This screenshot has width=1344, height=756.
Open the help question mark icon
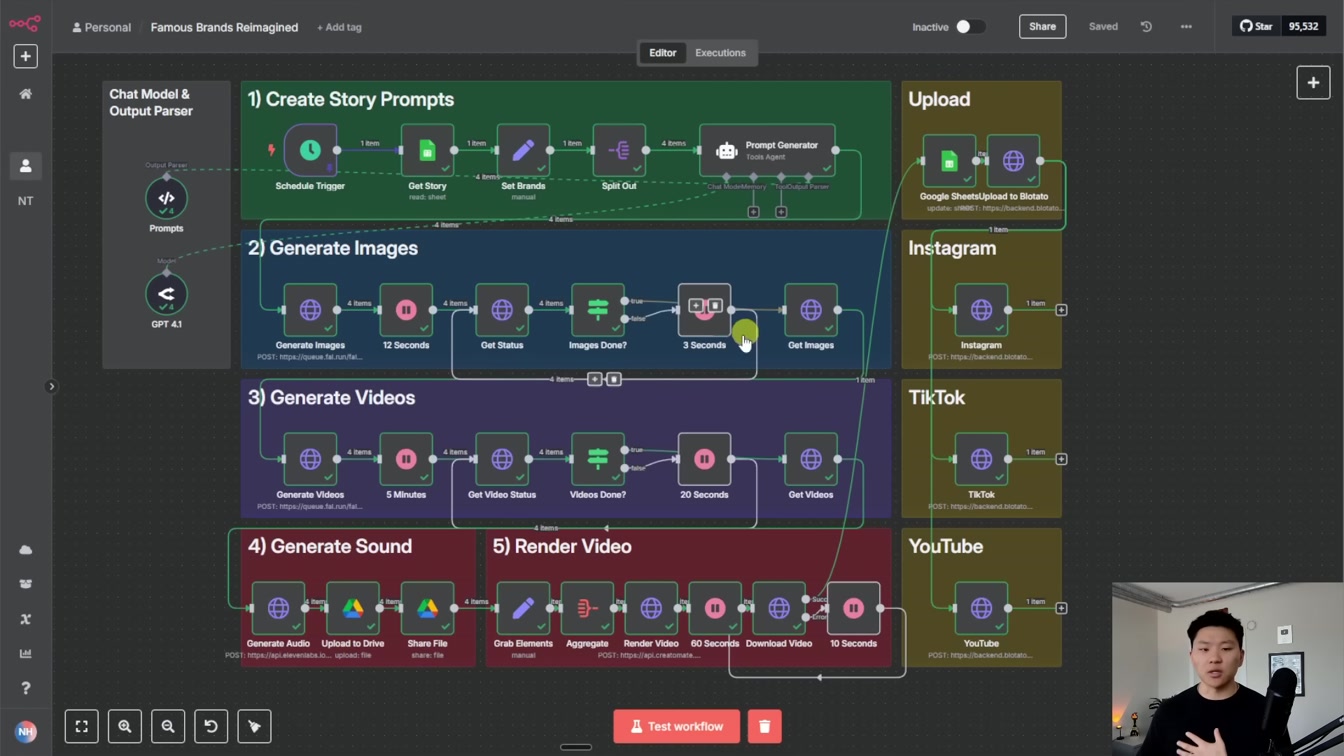(x=25, y=688)
